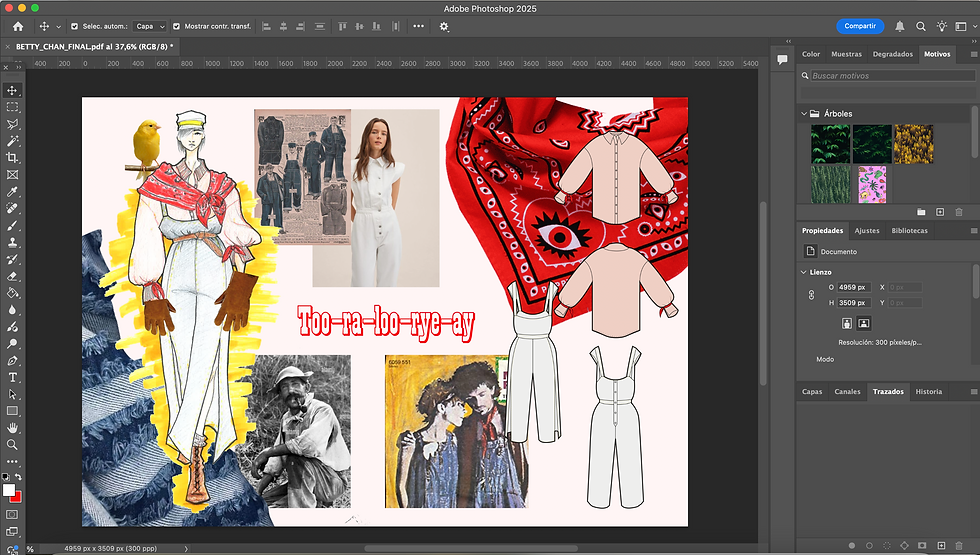Select the Move tool in the toolbar
This screenshot has height=555, width=980.
click(12, 90)
